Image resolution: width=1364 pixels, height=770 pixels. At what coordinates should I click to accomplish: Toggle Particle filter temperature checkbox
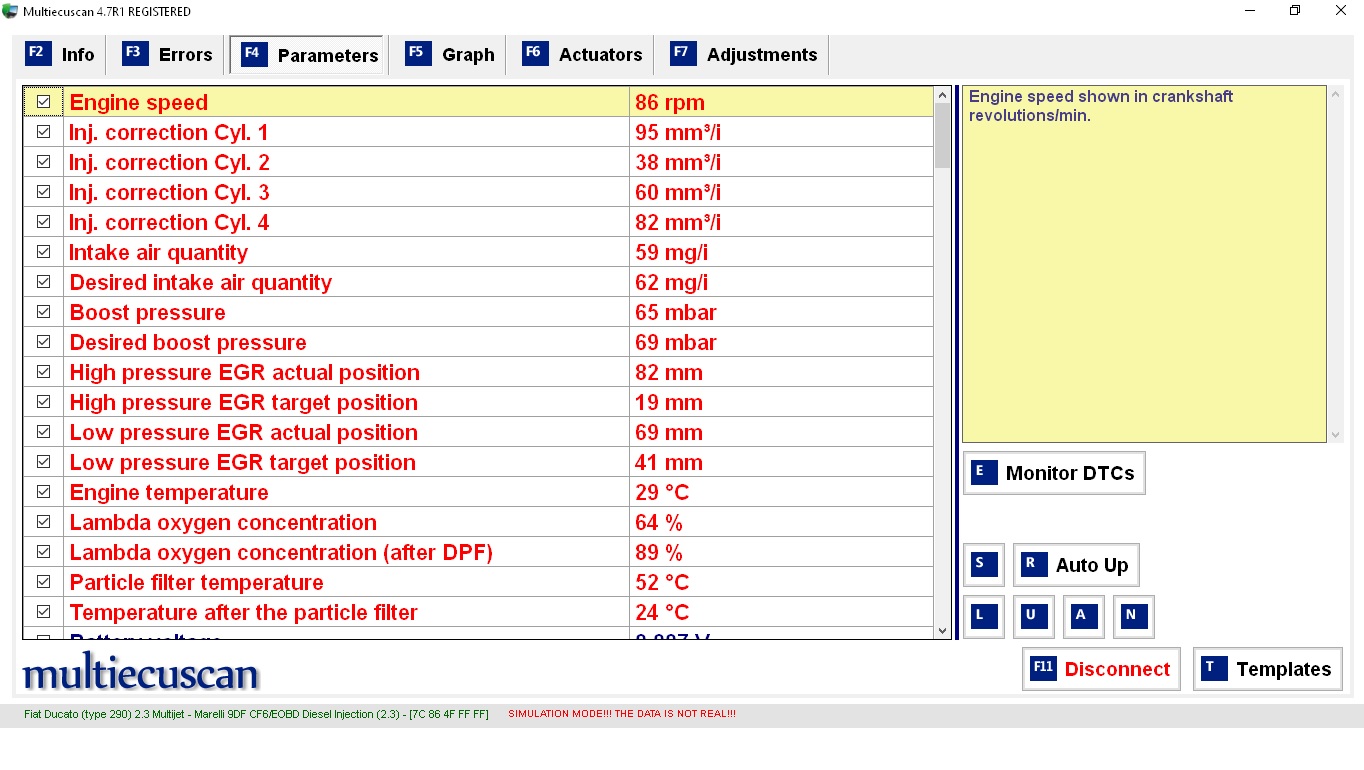(43, 582)
